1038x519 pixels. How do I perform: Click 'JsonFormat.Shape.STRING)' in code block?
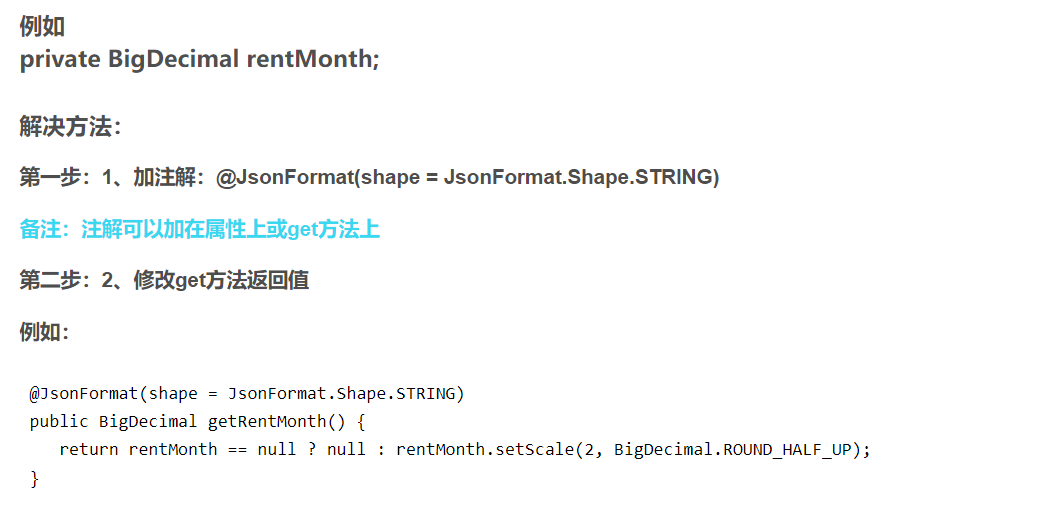[346, 394]
